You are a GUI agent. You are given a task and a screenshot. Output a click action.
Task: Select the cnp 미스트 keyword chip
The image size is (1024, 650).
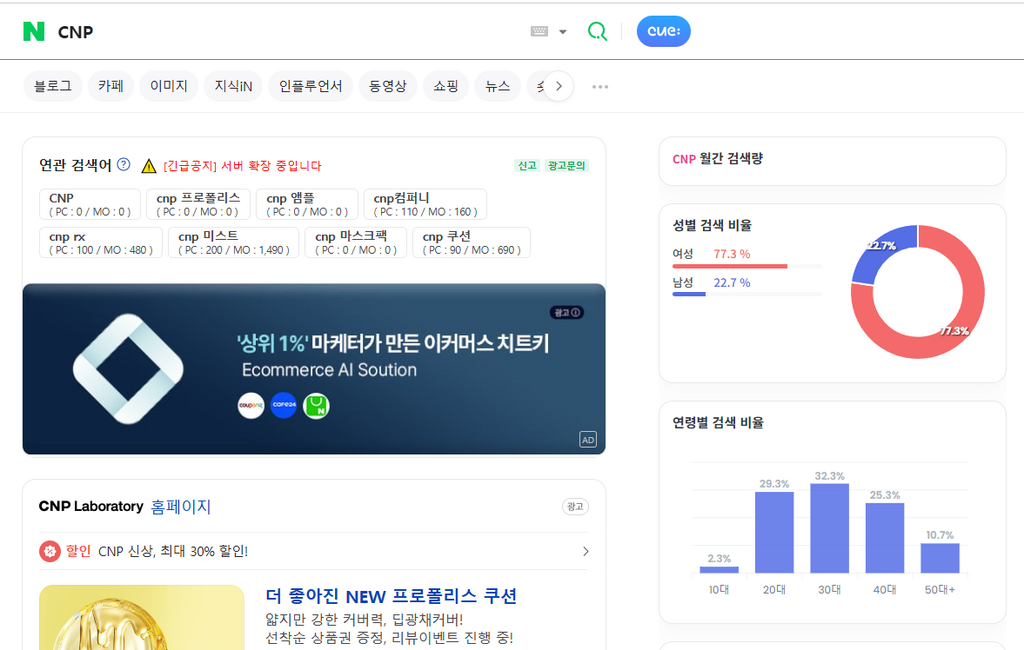click(x=234, y=242)
